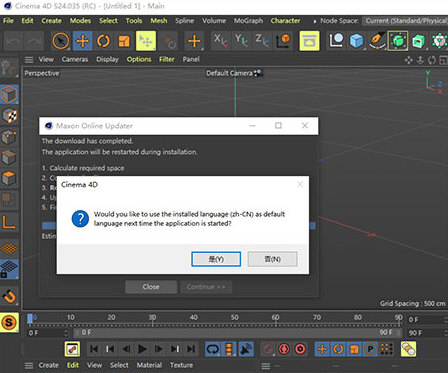
Task: Open the File menu
Action: pos(8,21)
